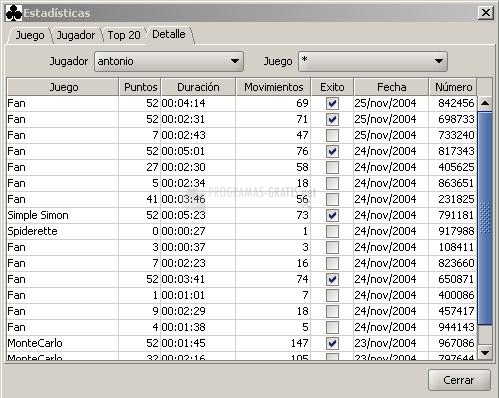Toggle Exito checkbox for game number 817343
The height and width of the screenshot is (398, 499).
pos(332,151)
